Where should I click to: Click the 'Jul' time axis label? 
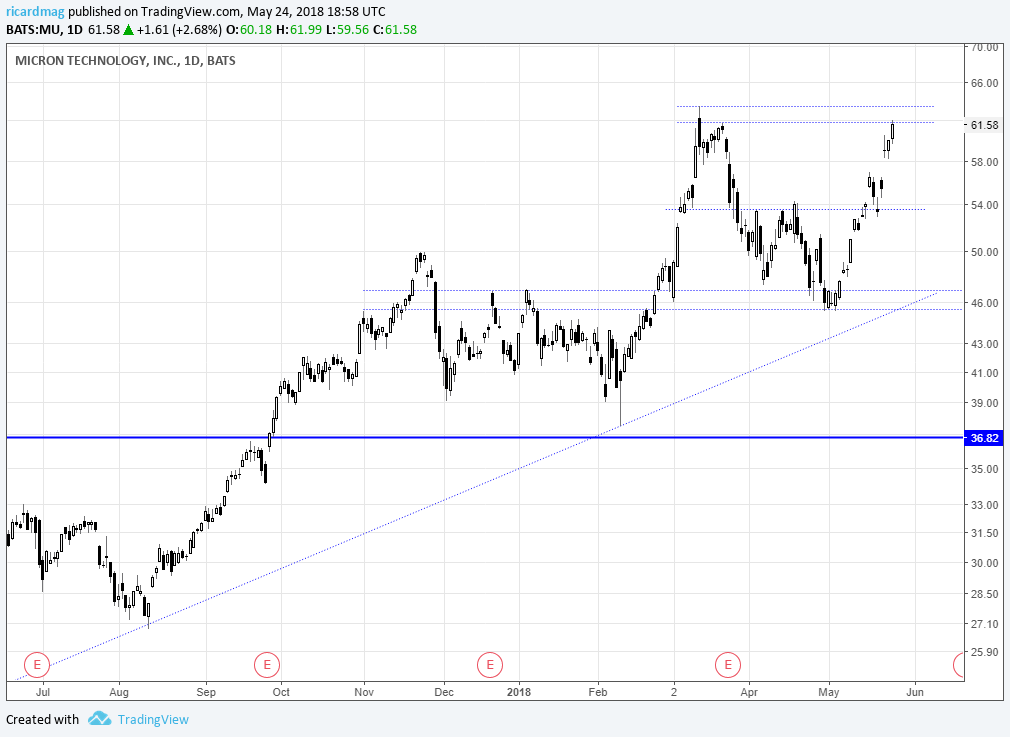[x=43, y=692]
